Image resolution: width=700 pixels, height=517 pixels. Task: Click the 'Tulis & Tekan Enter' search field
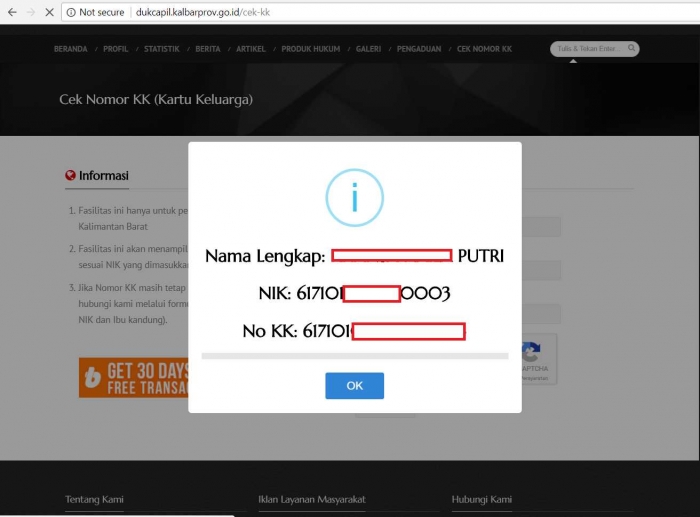tap(588, 49)
